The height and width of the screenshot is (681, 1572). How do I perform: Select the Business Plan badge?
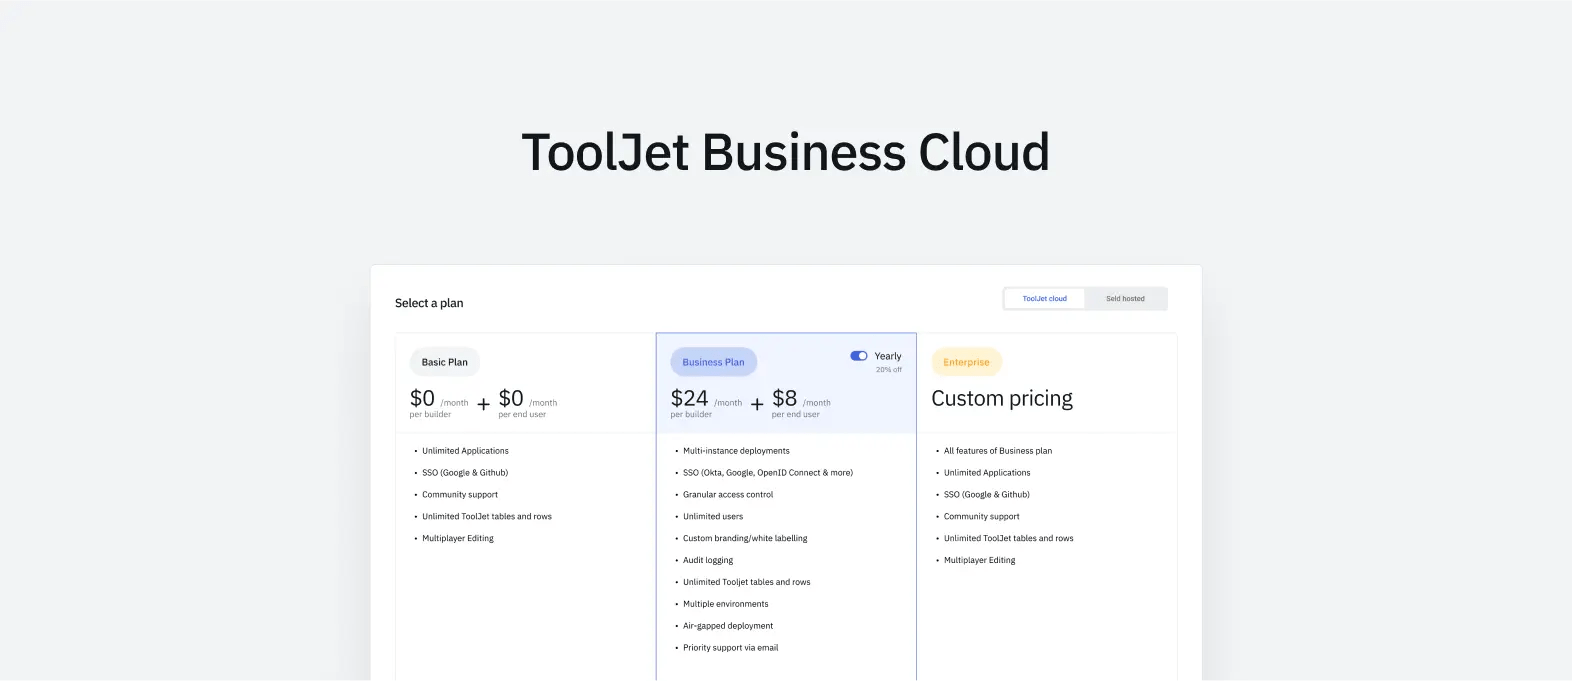[714, 362]
